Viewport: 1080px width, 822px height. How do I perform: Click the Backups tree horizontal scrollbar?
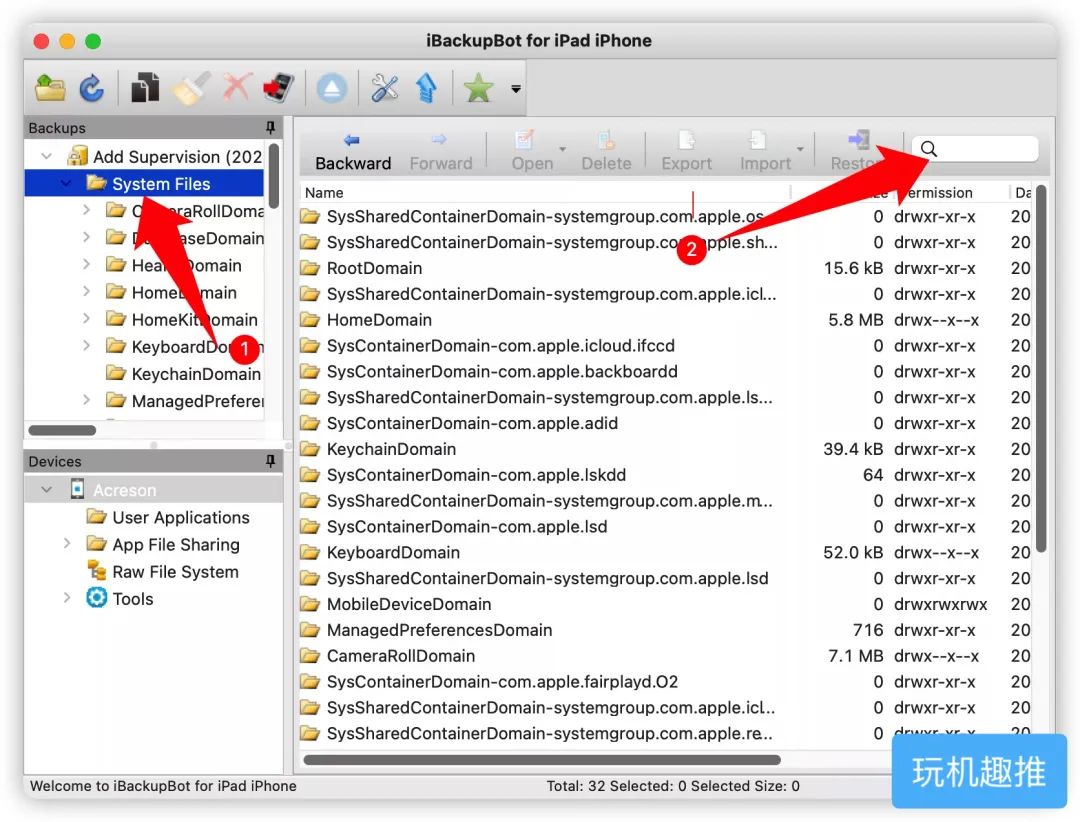(x=62, y=430)
